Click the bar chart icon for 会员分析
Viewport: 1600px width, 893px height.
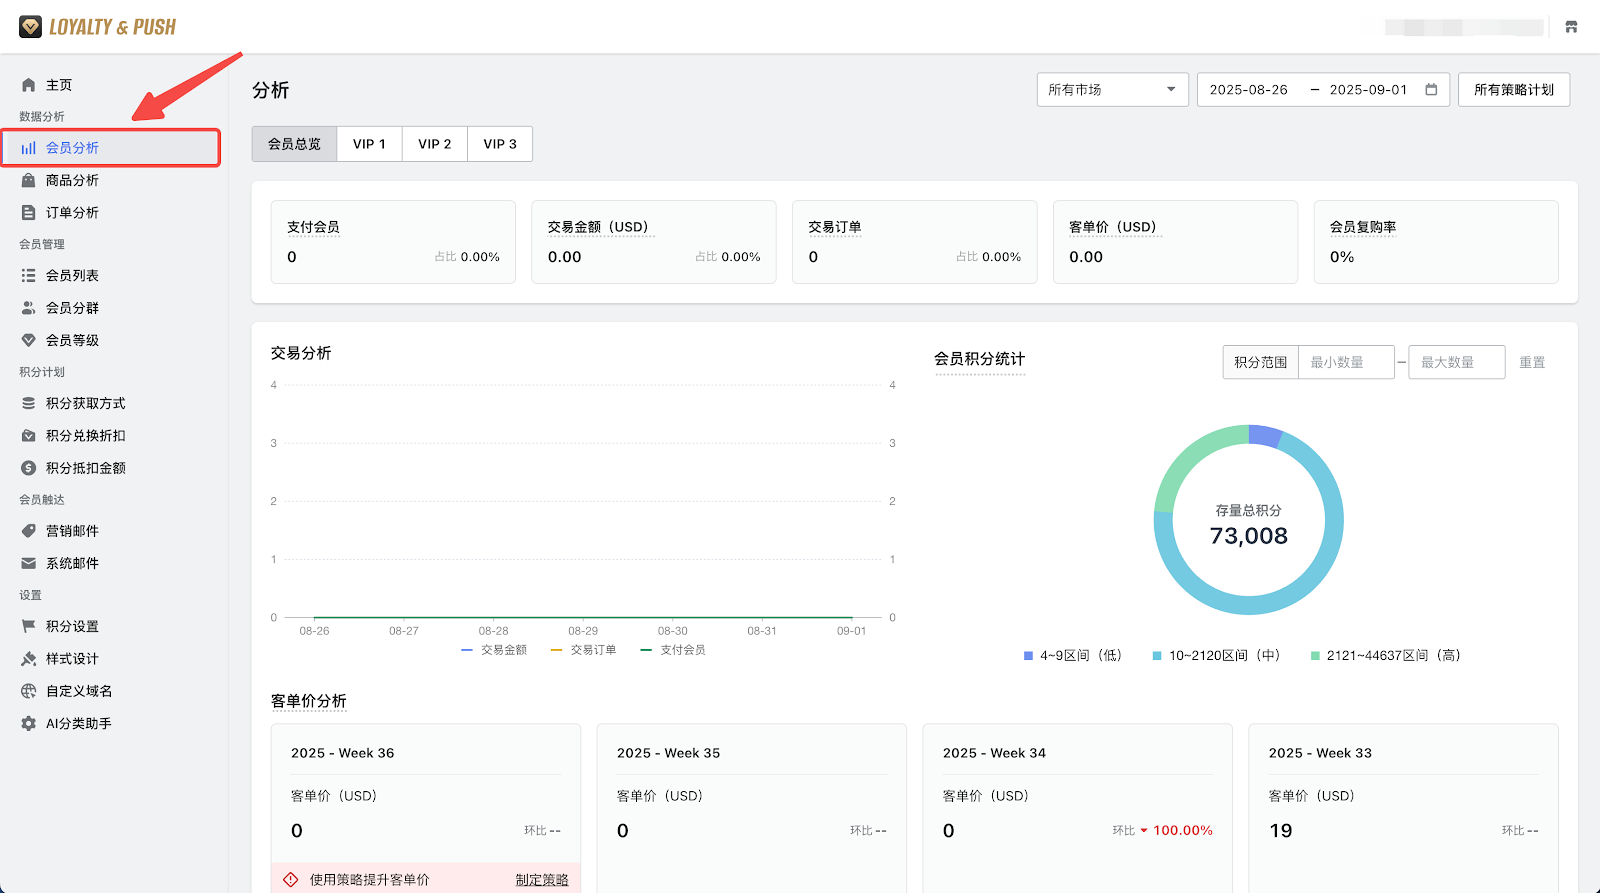tap(29, 148)
